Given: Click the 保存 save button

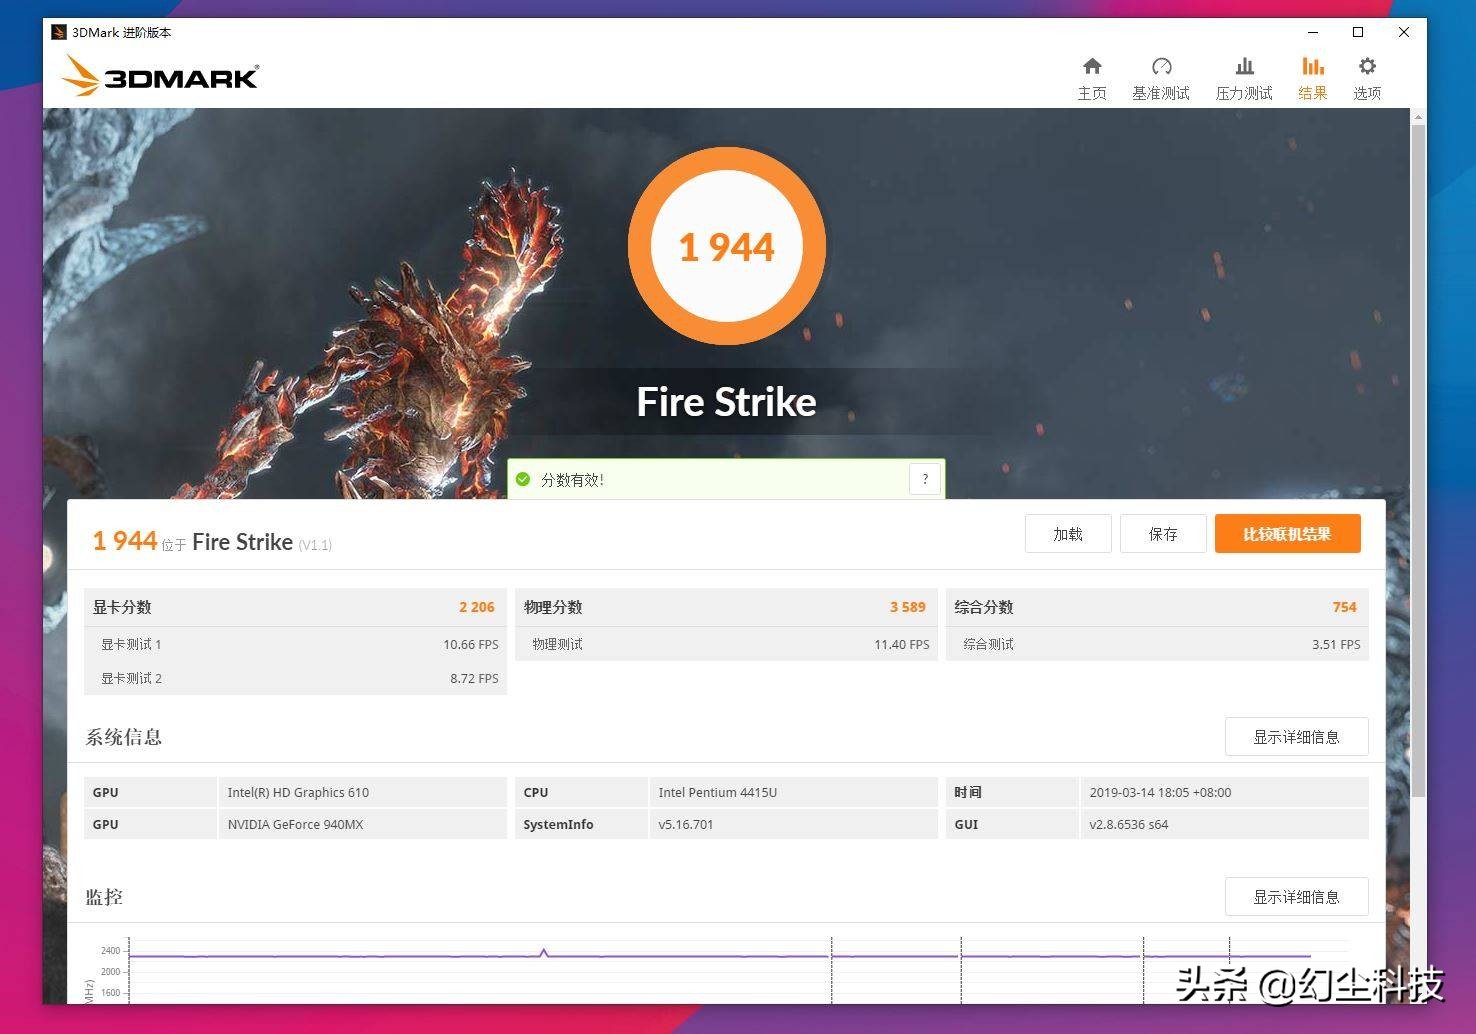Looking at the screenshot, I should 1163,533.
